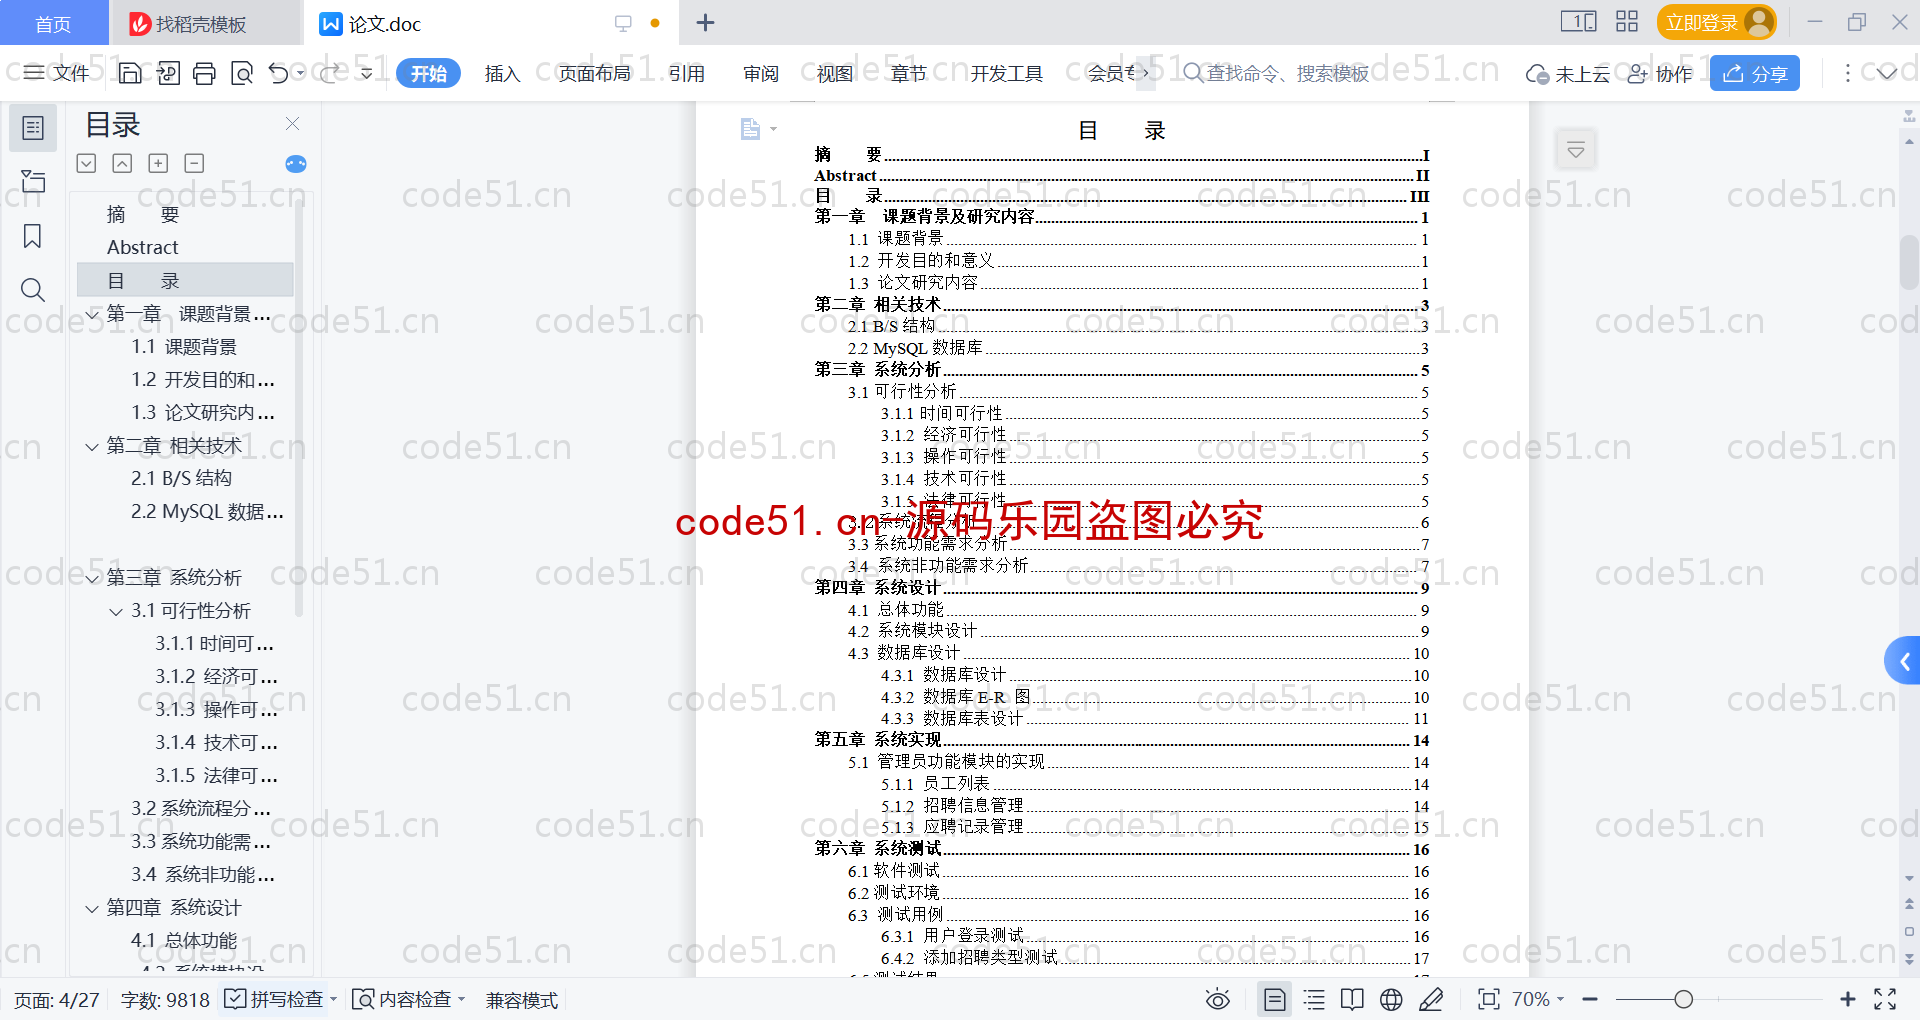The width and height of the screenshot is (1920, 1020).
Task: Switch to outline view icon
Action: pos(1314,999)
